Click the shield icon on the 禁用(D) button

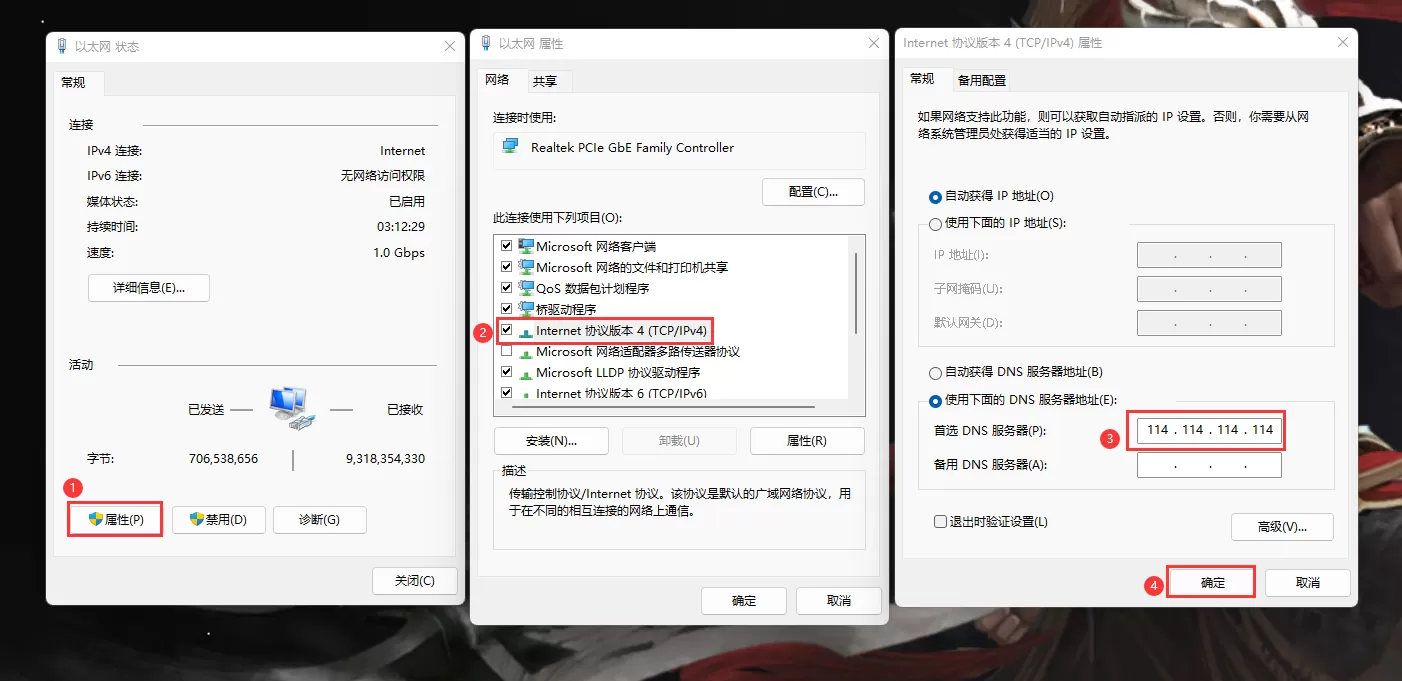[196, 519]
